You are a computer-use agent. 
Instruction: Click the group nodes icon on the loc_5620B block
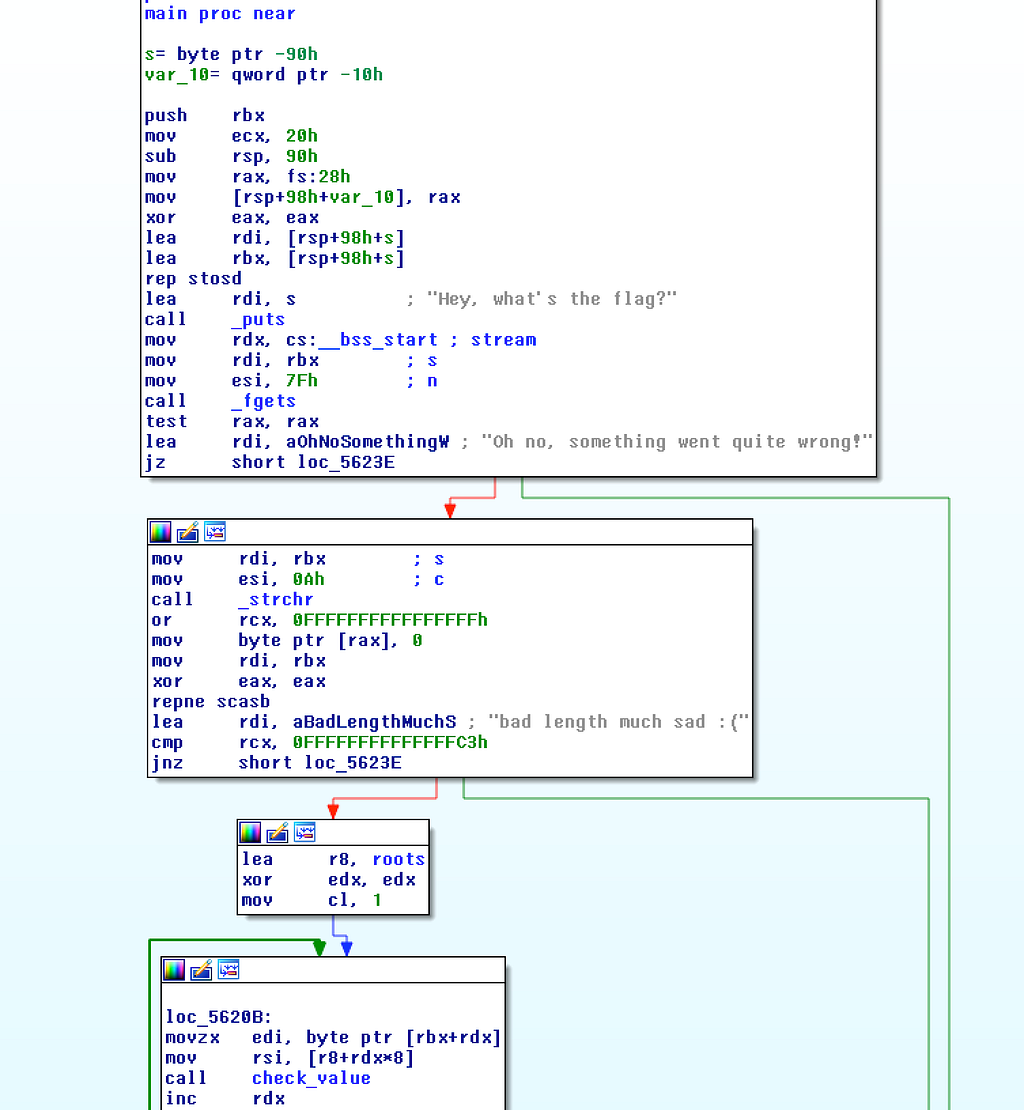pyautogui.click(x=229, y=970)
